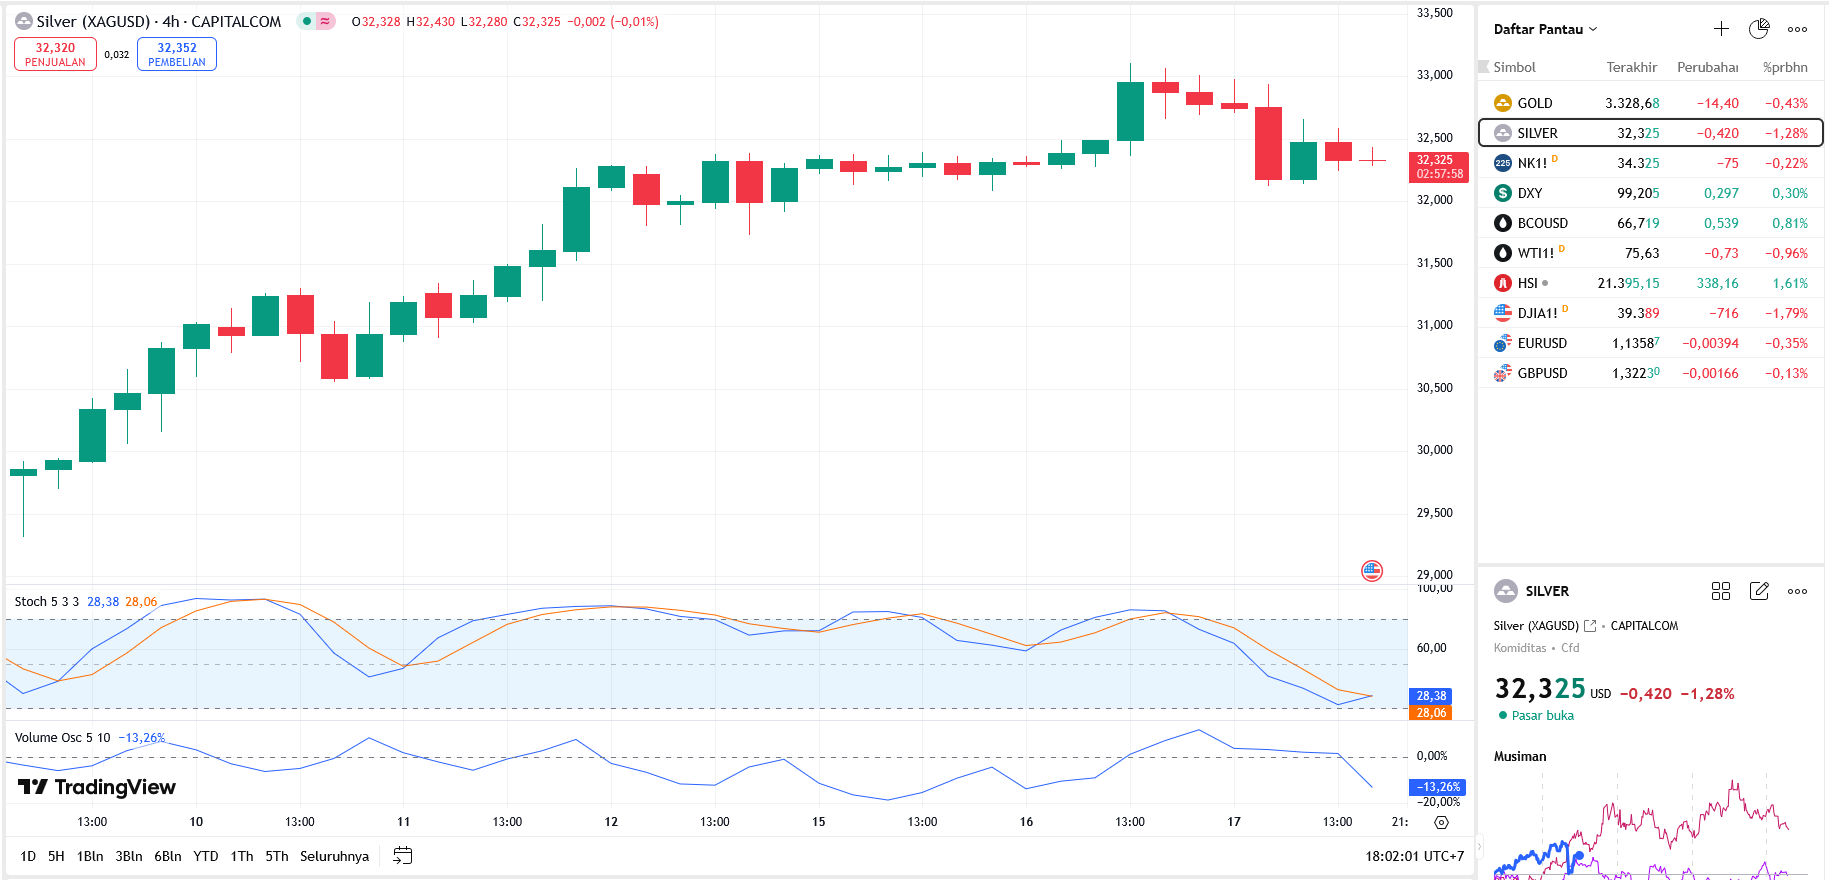Screen dimensions: 1829x880
Task: Toggle the green market status indicator
Action: 307,21
